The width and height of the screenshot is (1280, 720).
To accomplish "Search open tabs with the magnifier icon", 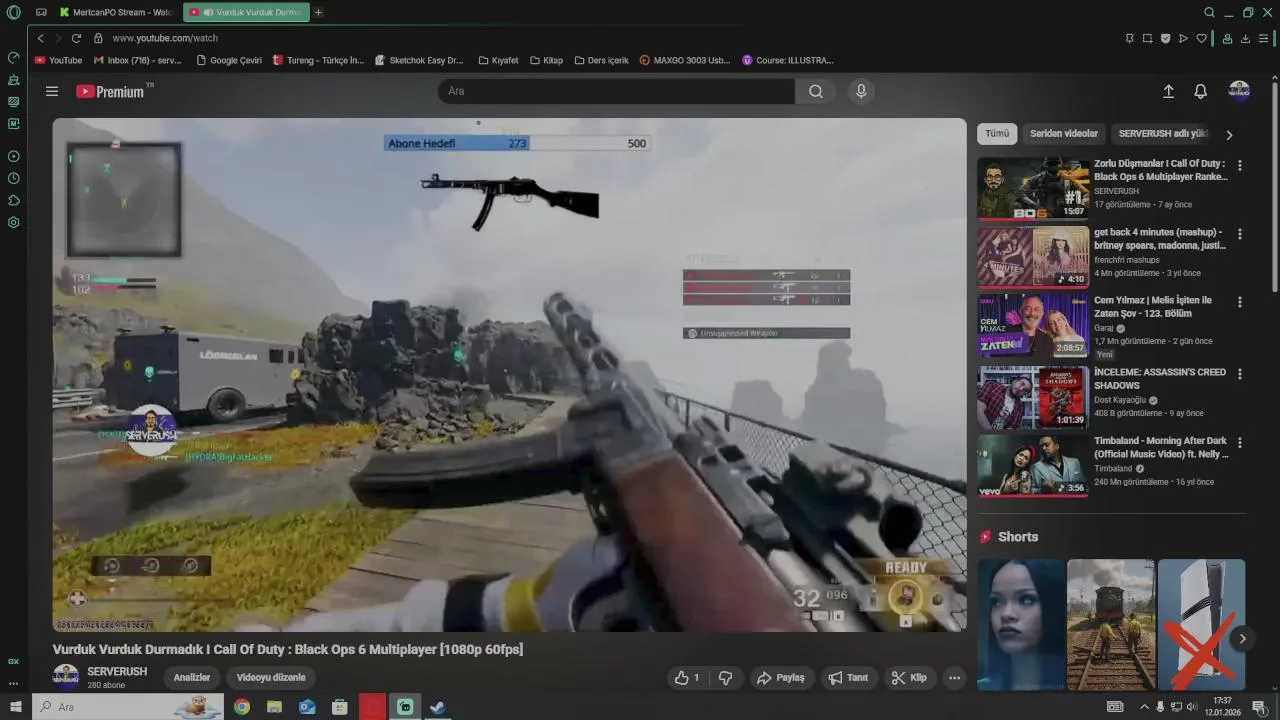I will (1209, 12).
